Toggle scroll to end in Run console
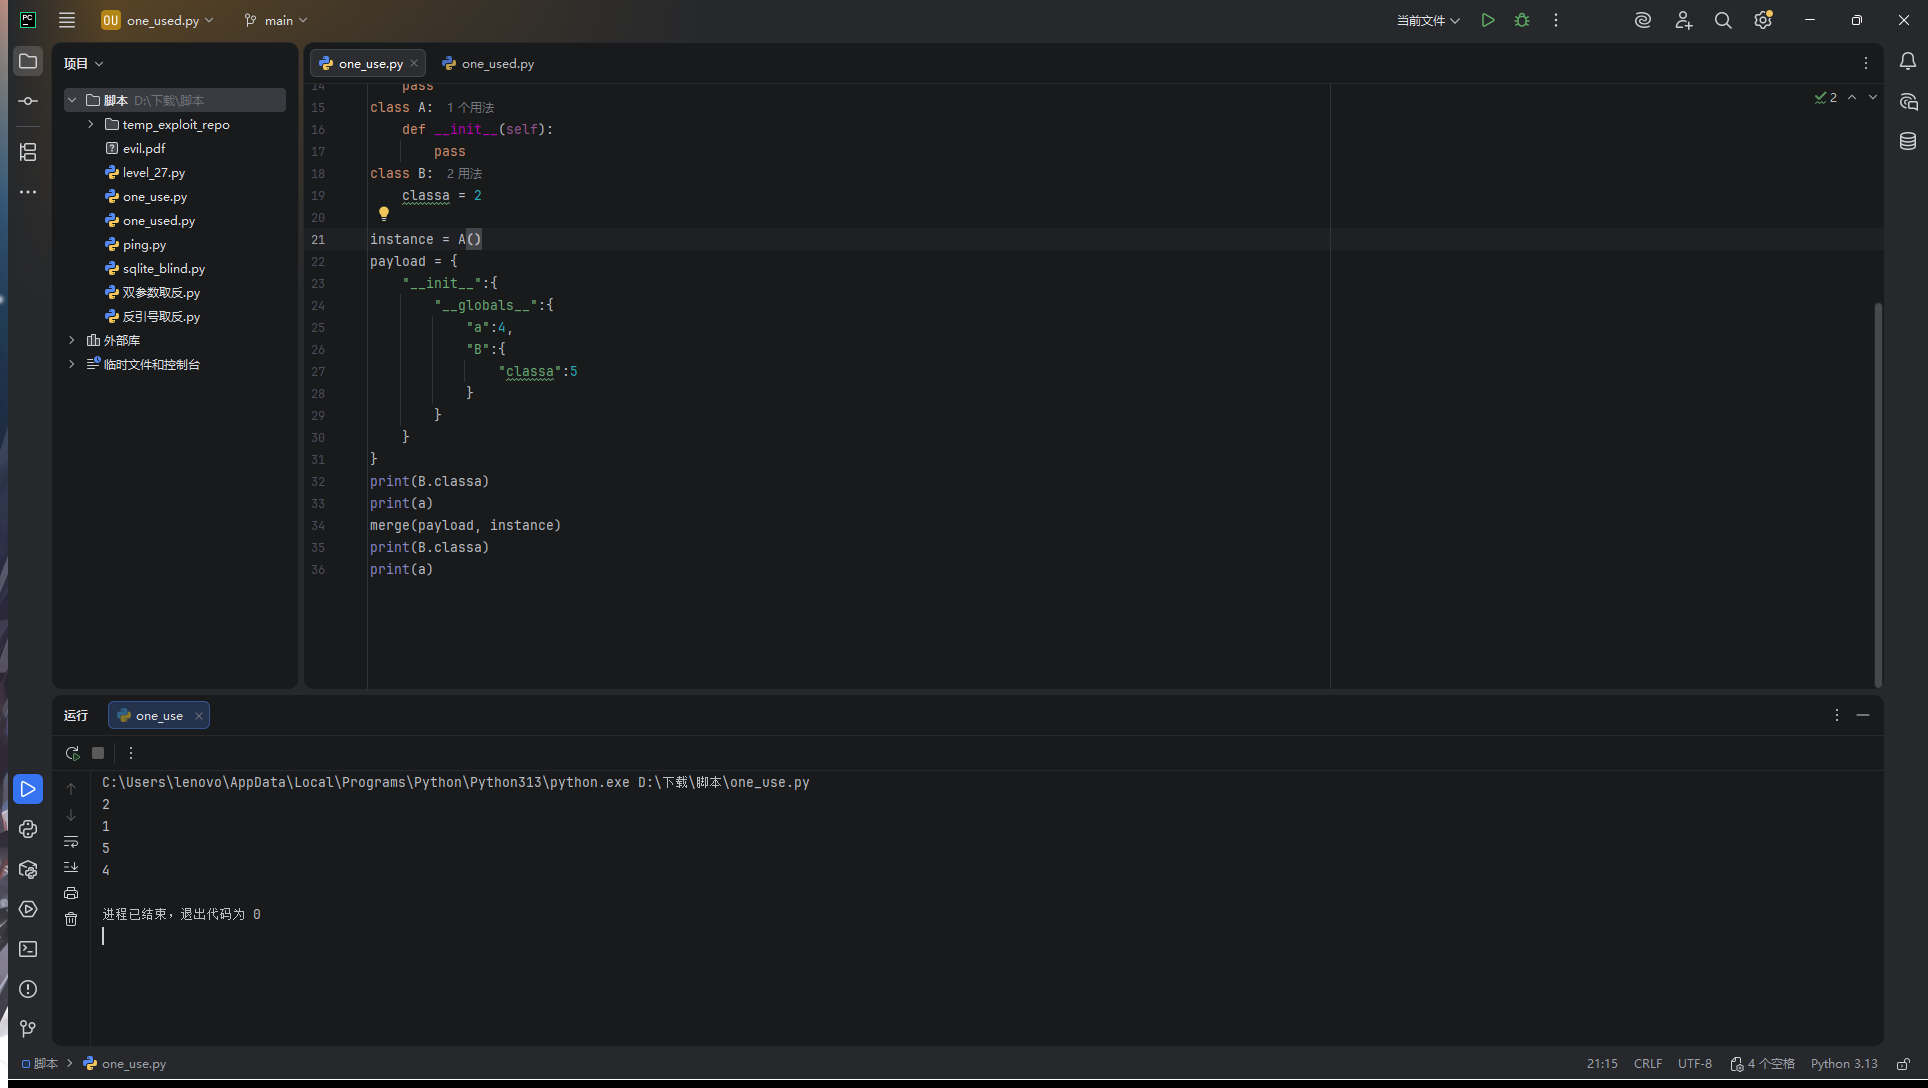The image size is (1928, 1088). coord(71,867)
